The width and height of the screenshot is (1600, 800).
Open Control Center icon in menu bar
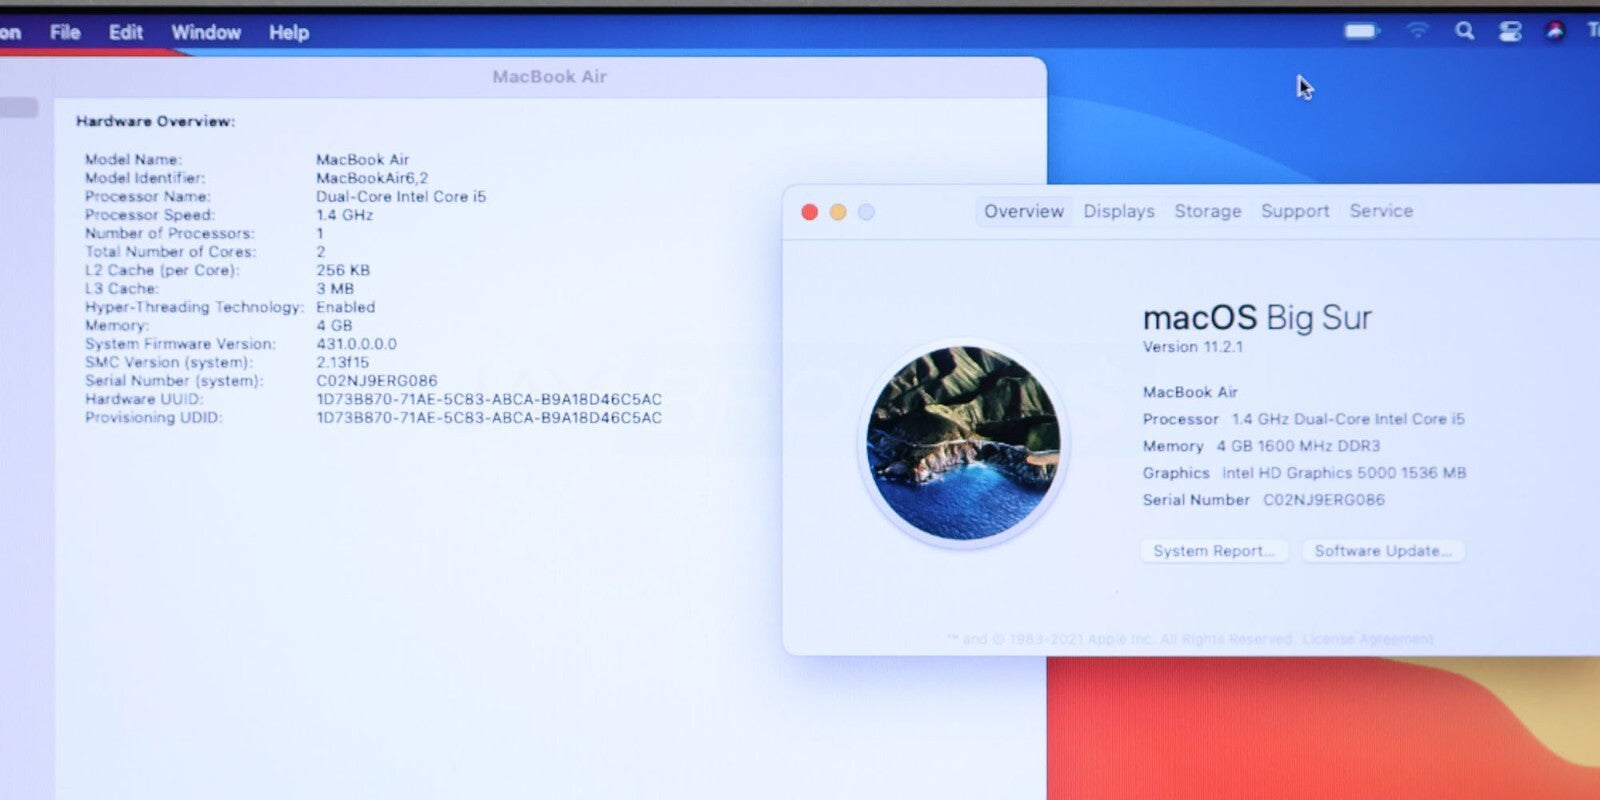point(1510,32)
